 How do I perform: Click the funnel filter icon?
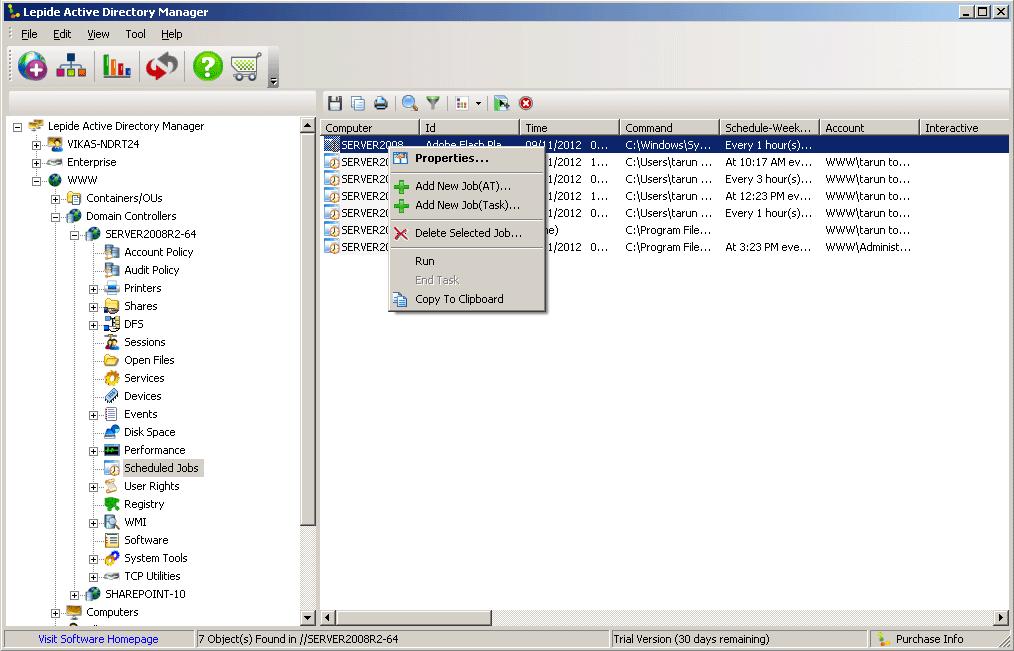pyautogui.click(x=433, y=103)
